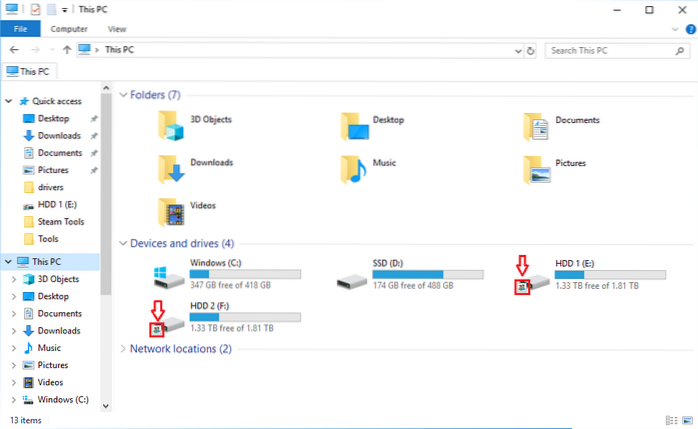This screenshot has height=429, width=698.
Task: Select Steam Tools in Quick access
Action: pos(61,223)
